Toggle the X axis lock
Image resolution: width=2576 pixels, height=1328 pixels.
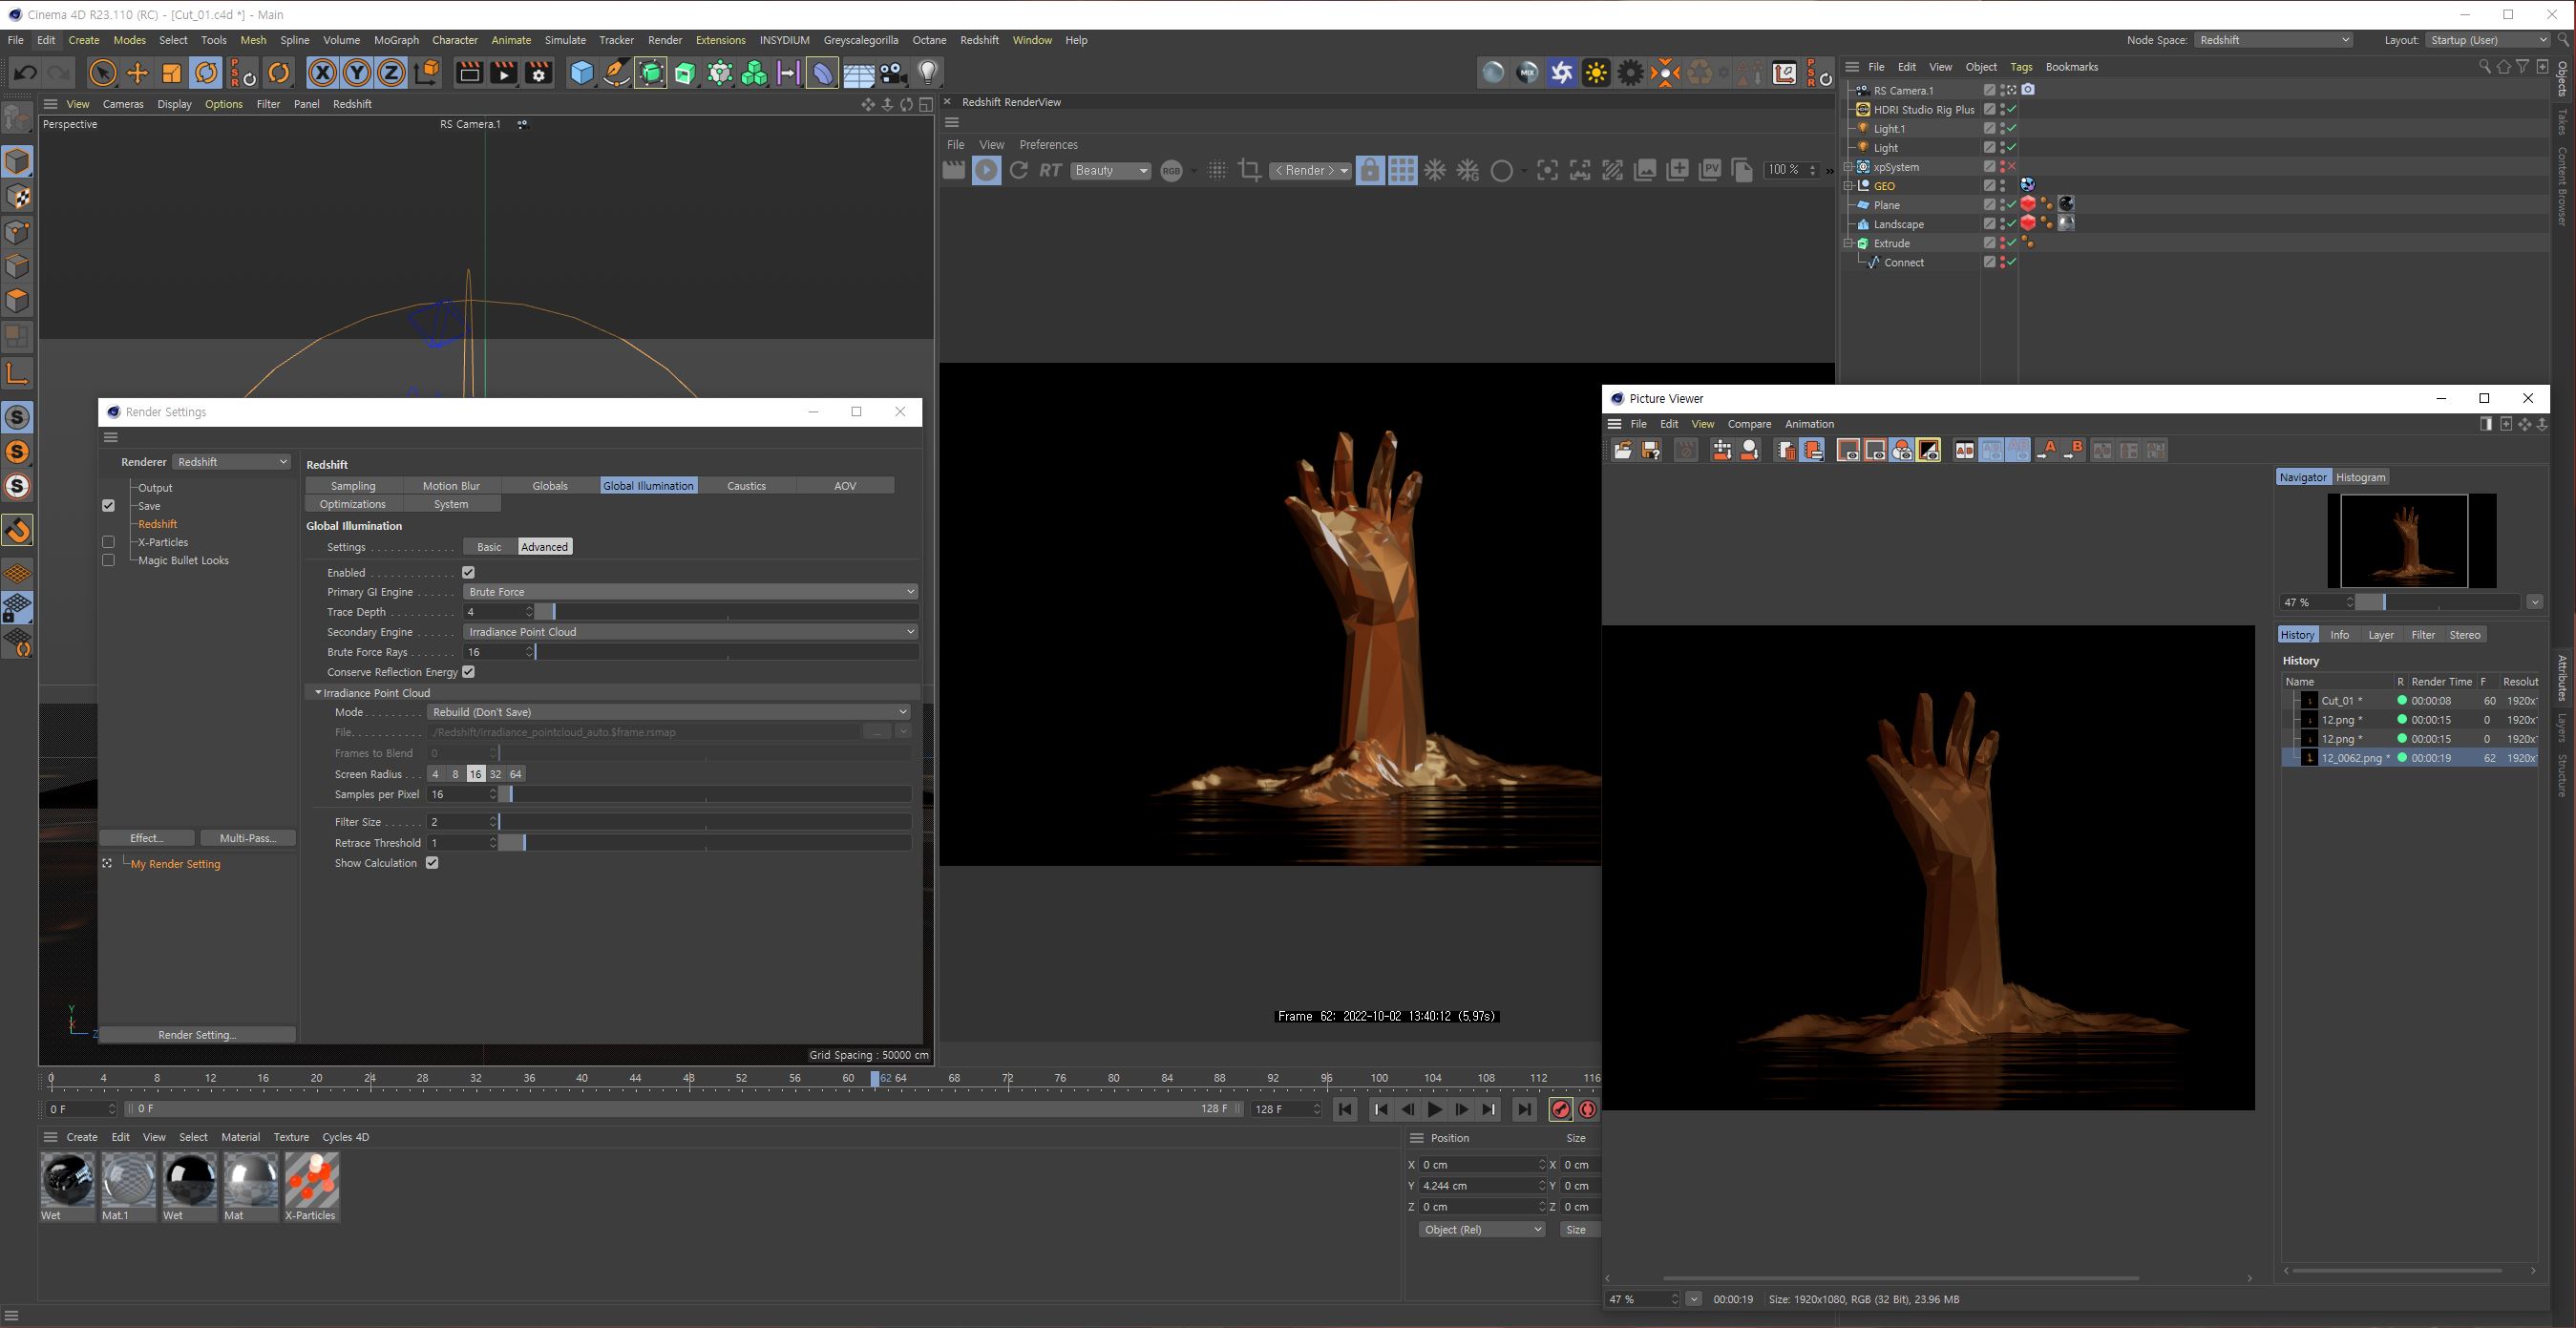click(x=322, y=73)
